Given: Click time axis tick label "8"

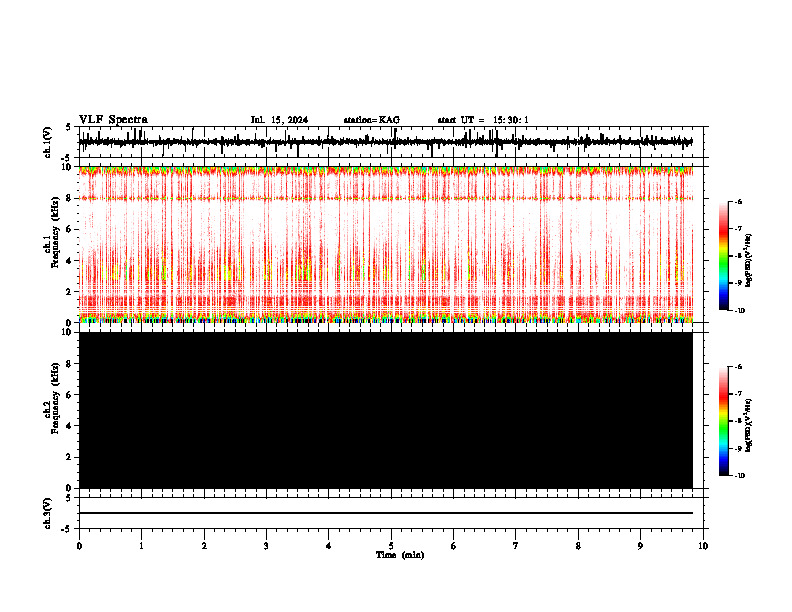Looking at the screenshot, I should point(578,546).
